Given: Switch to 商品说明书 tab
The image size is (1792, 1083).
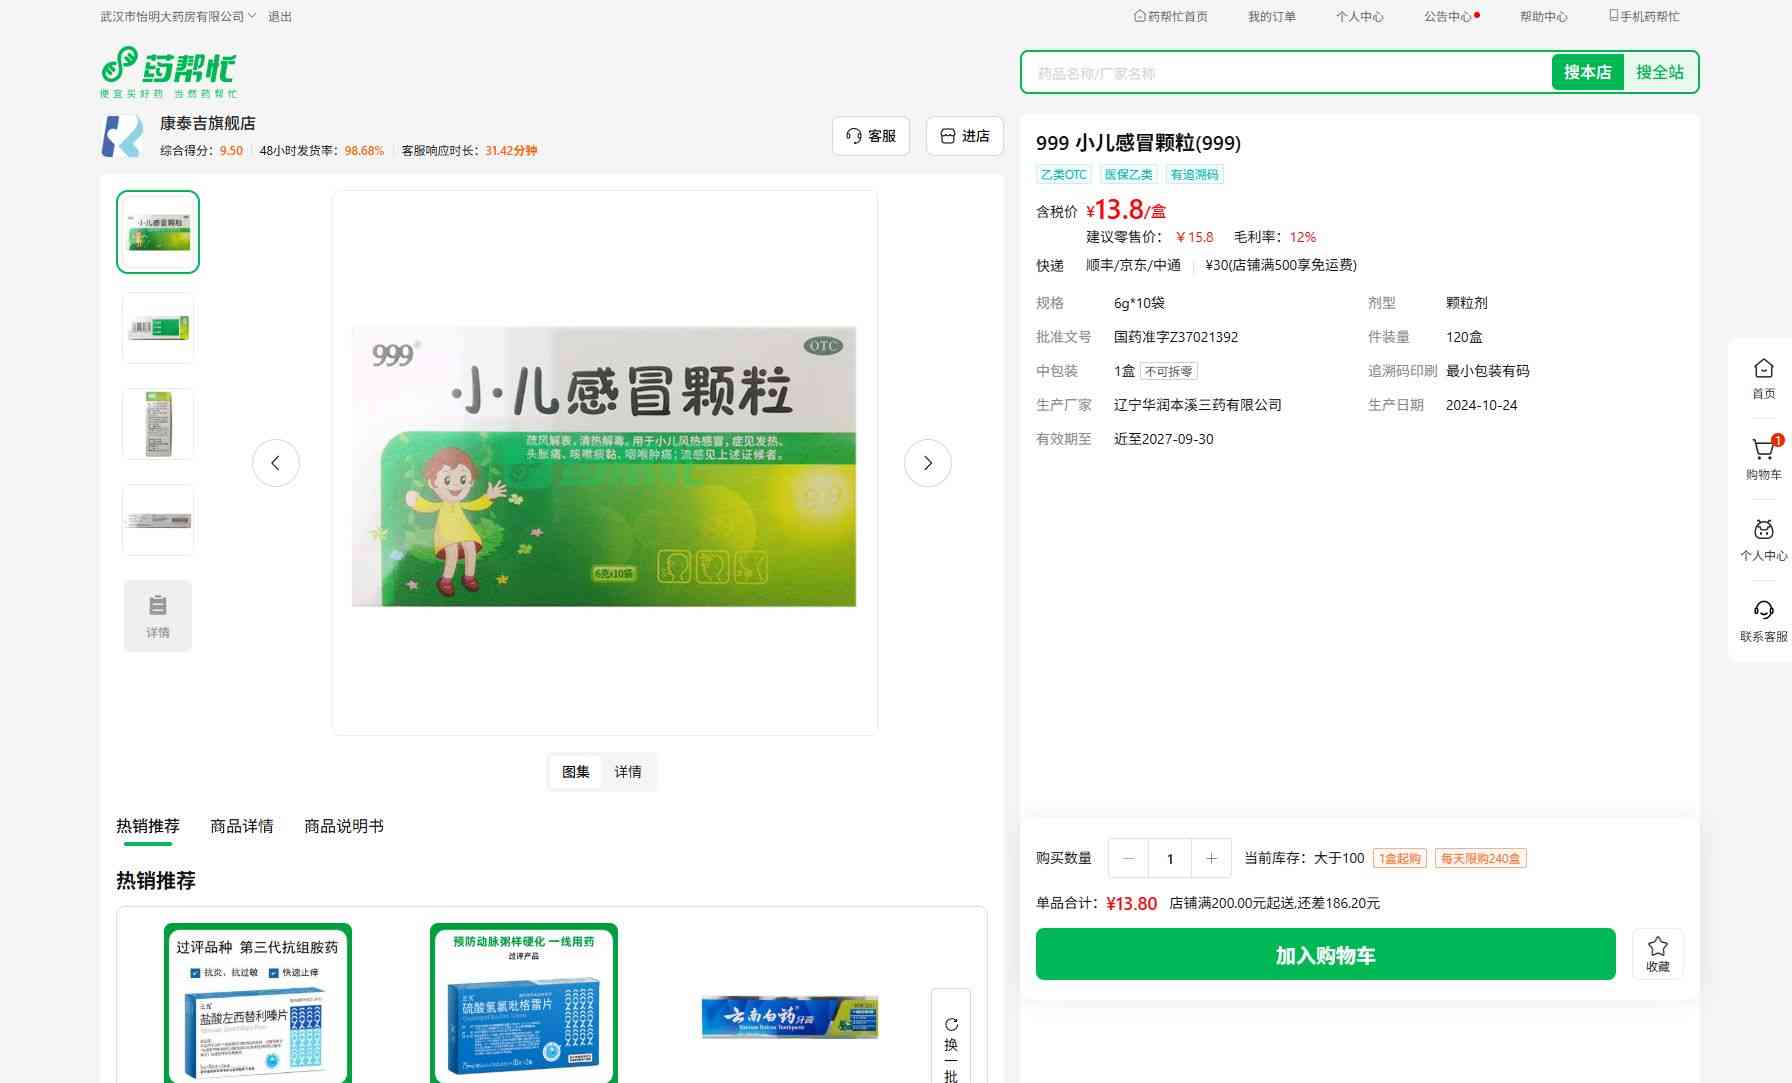Looking at the screenshot, I should point(344,826).
